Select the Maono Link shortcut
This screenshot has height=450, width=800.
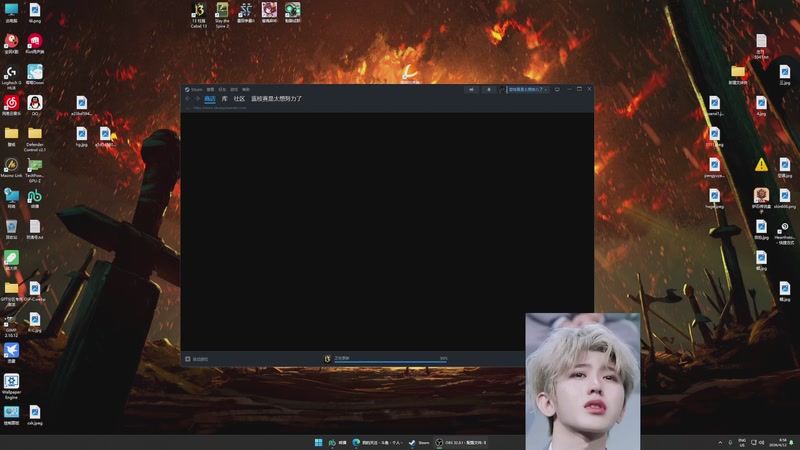click(x=11, y=167)
